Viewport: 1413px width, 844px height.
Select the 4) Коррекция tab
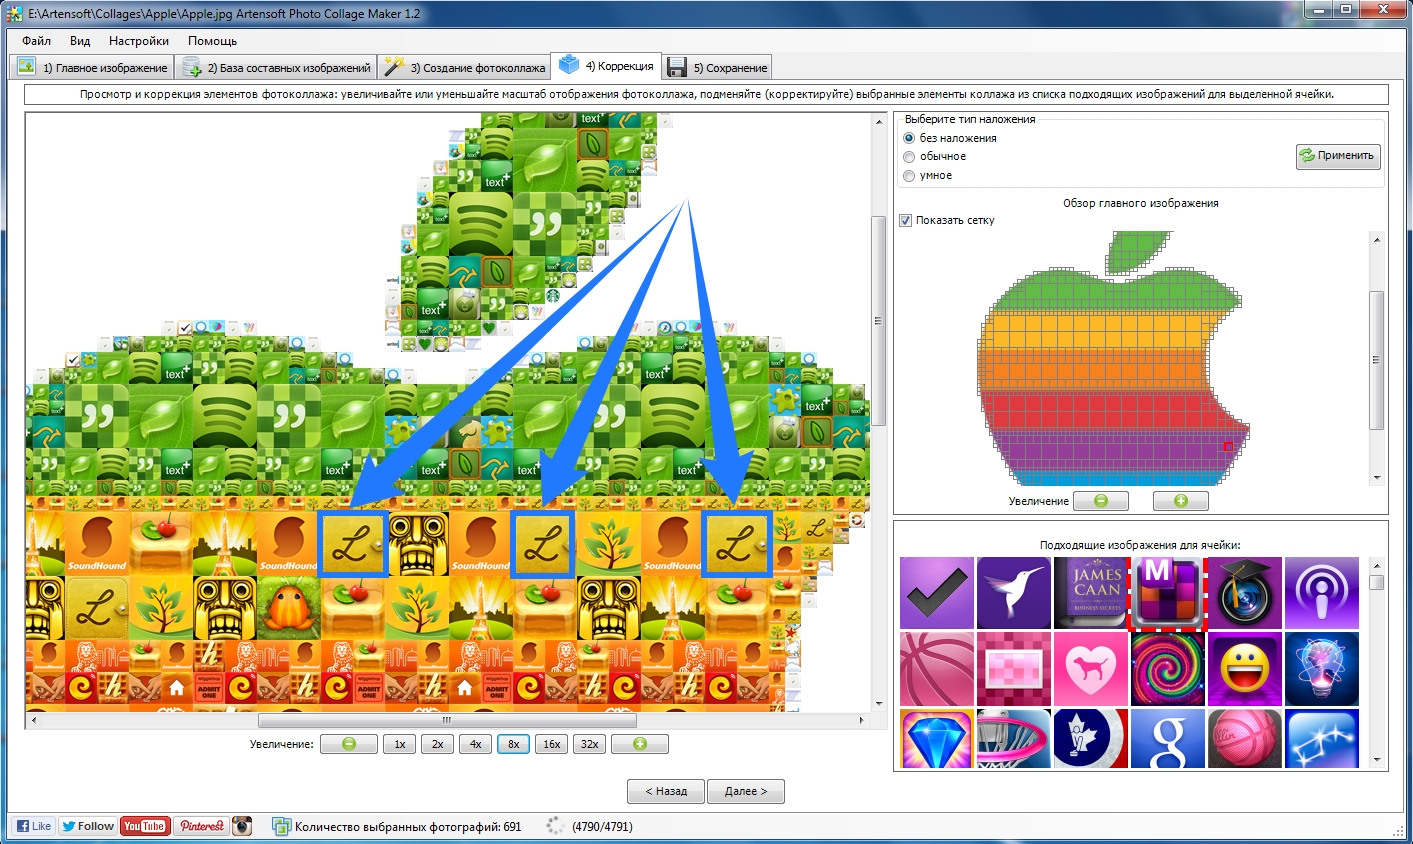click(606, 65)
